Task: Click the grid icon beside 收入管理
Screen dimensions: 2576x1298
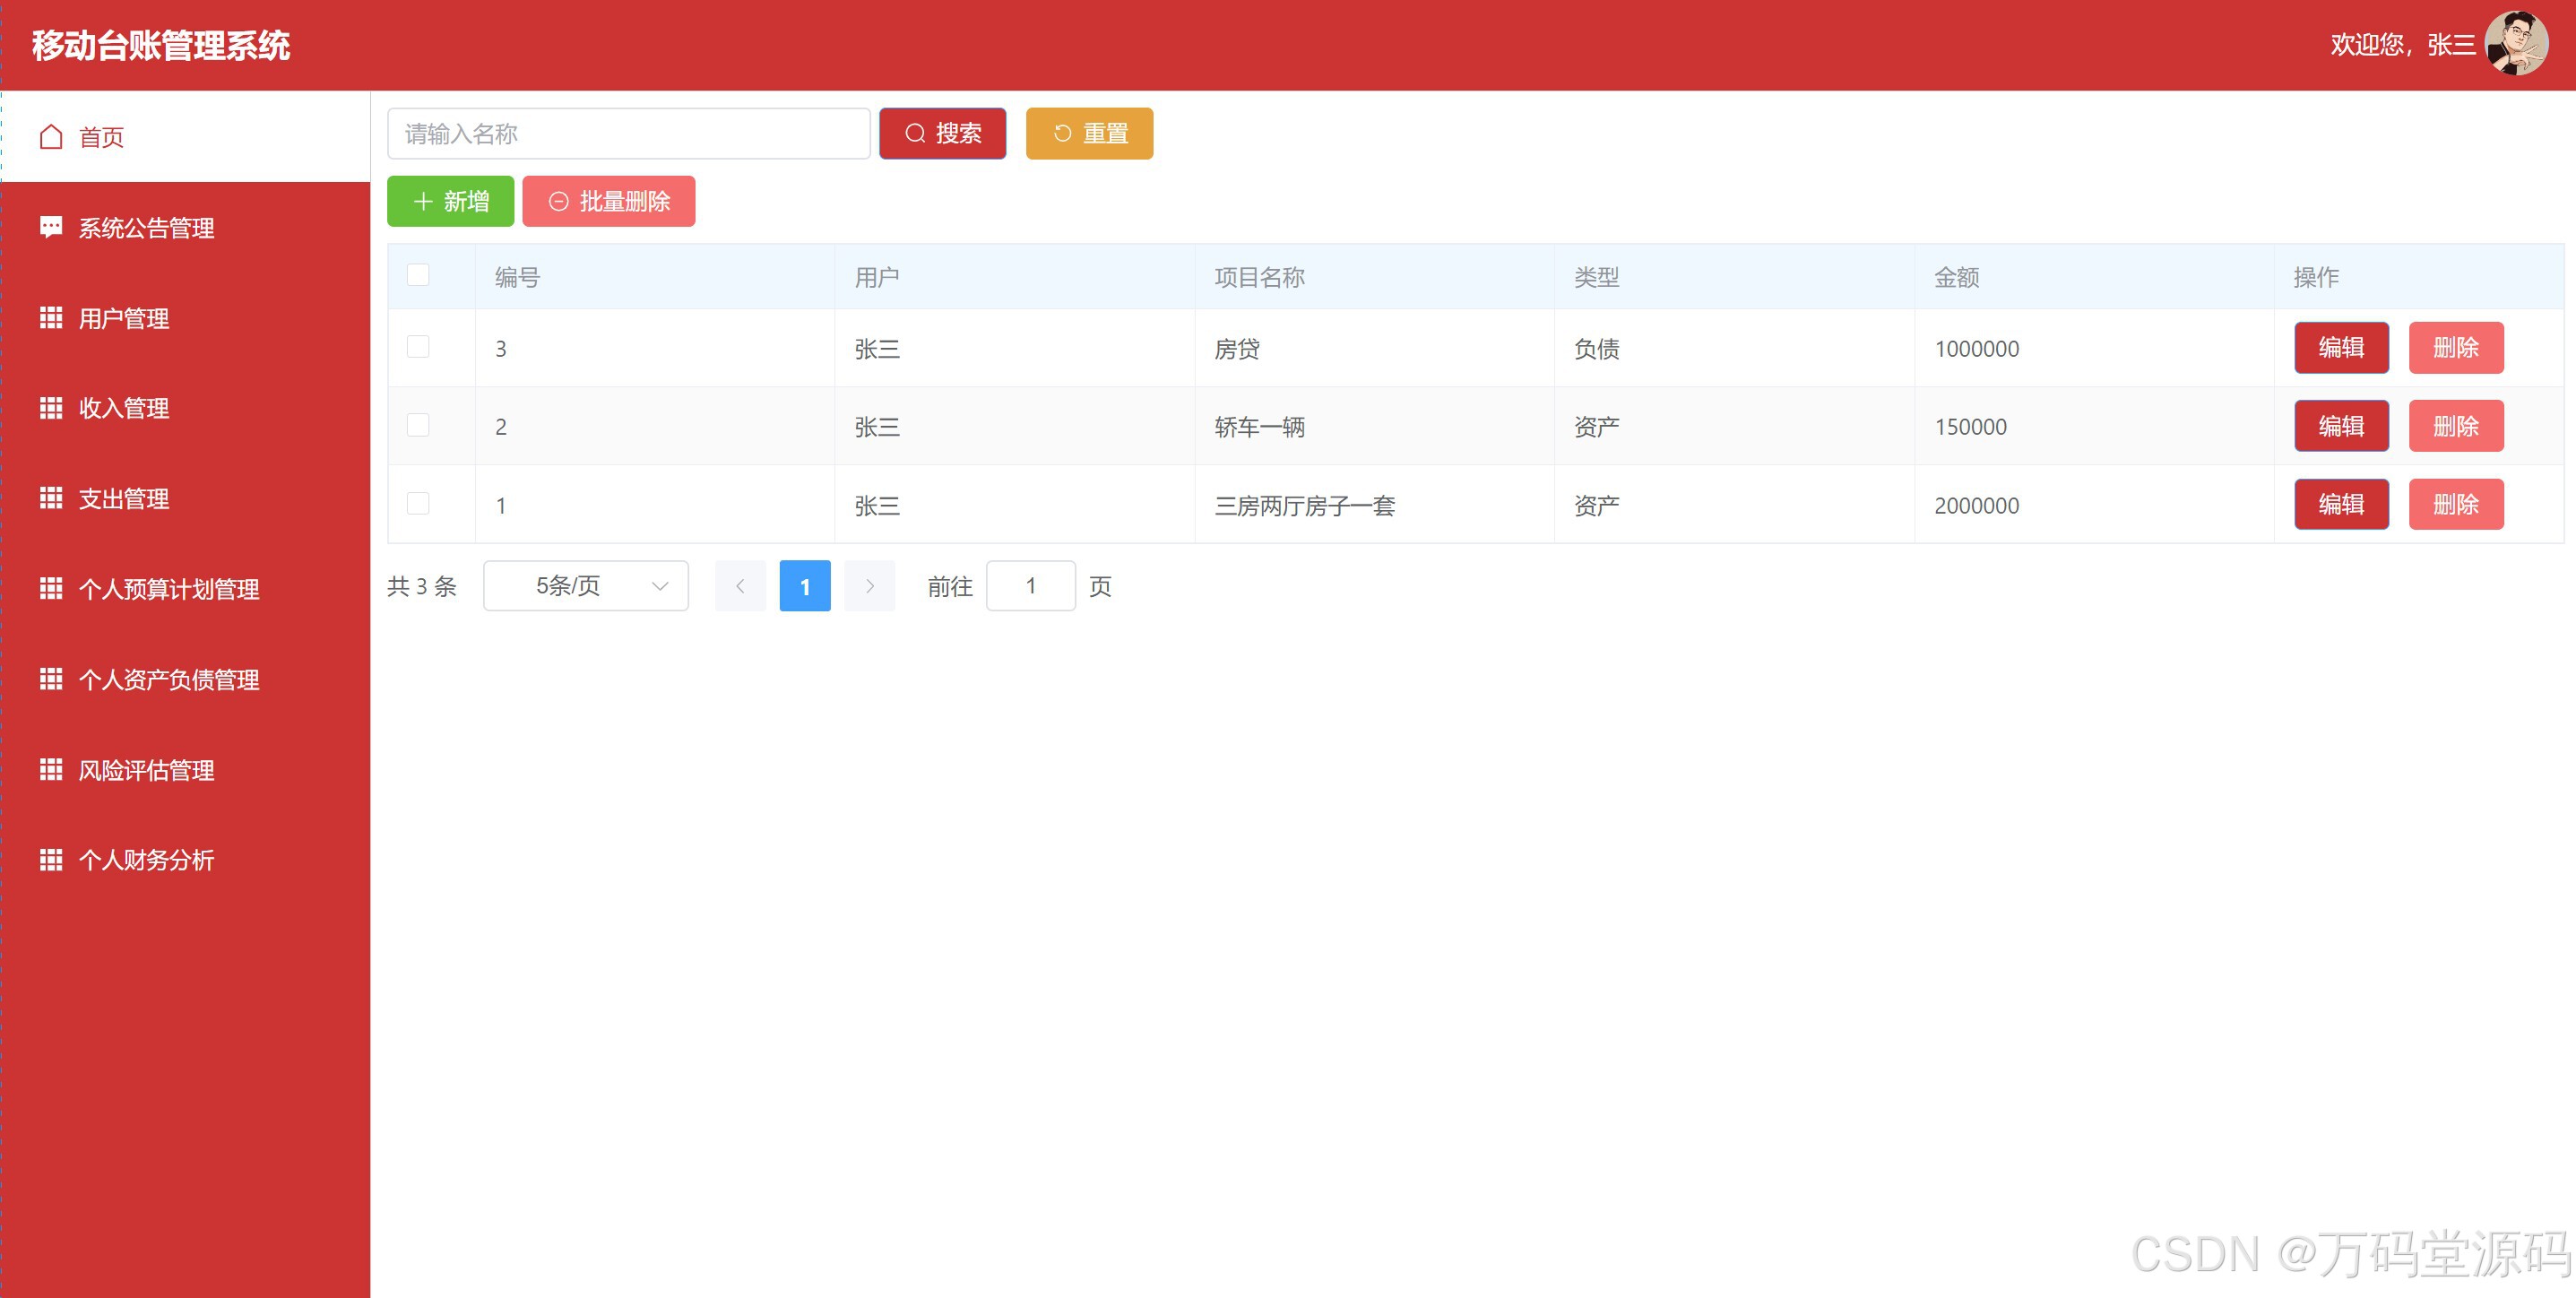Action: (51, 408)
